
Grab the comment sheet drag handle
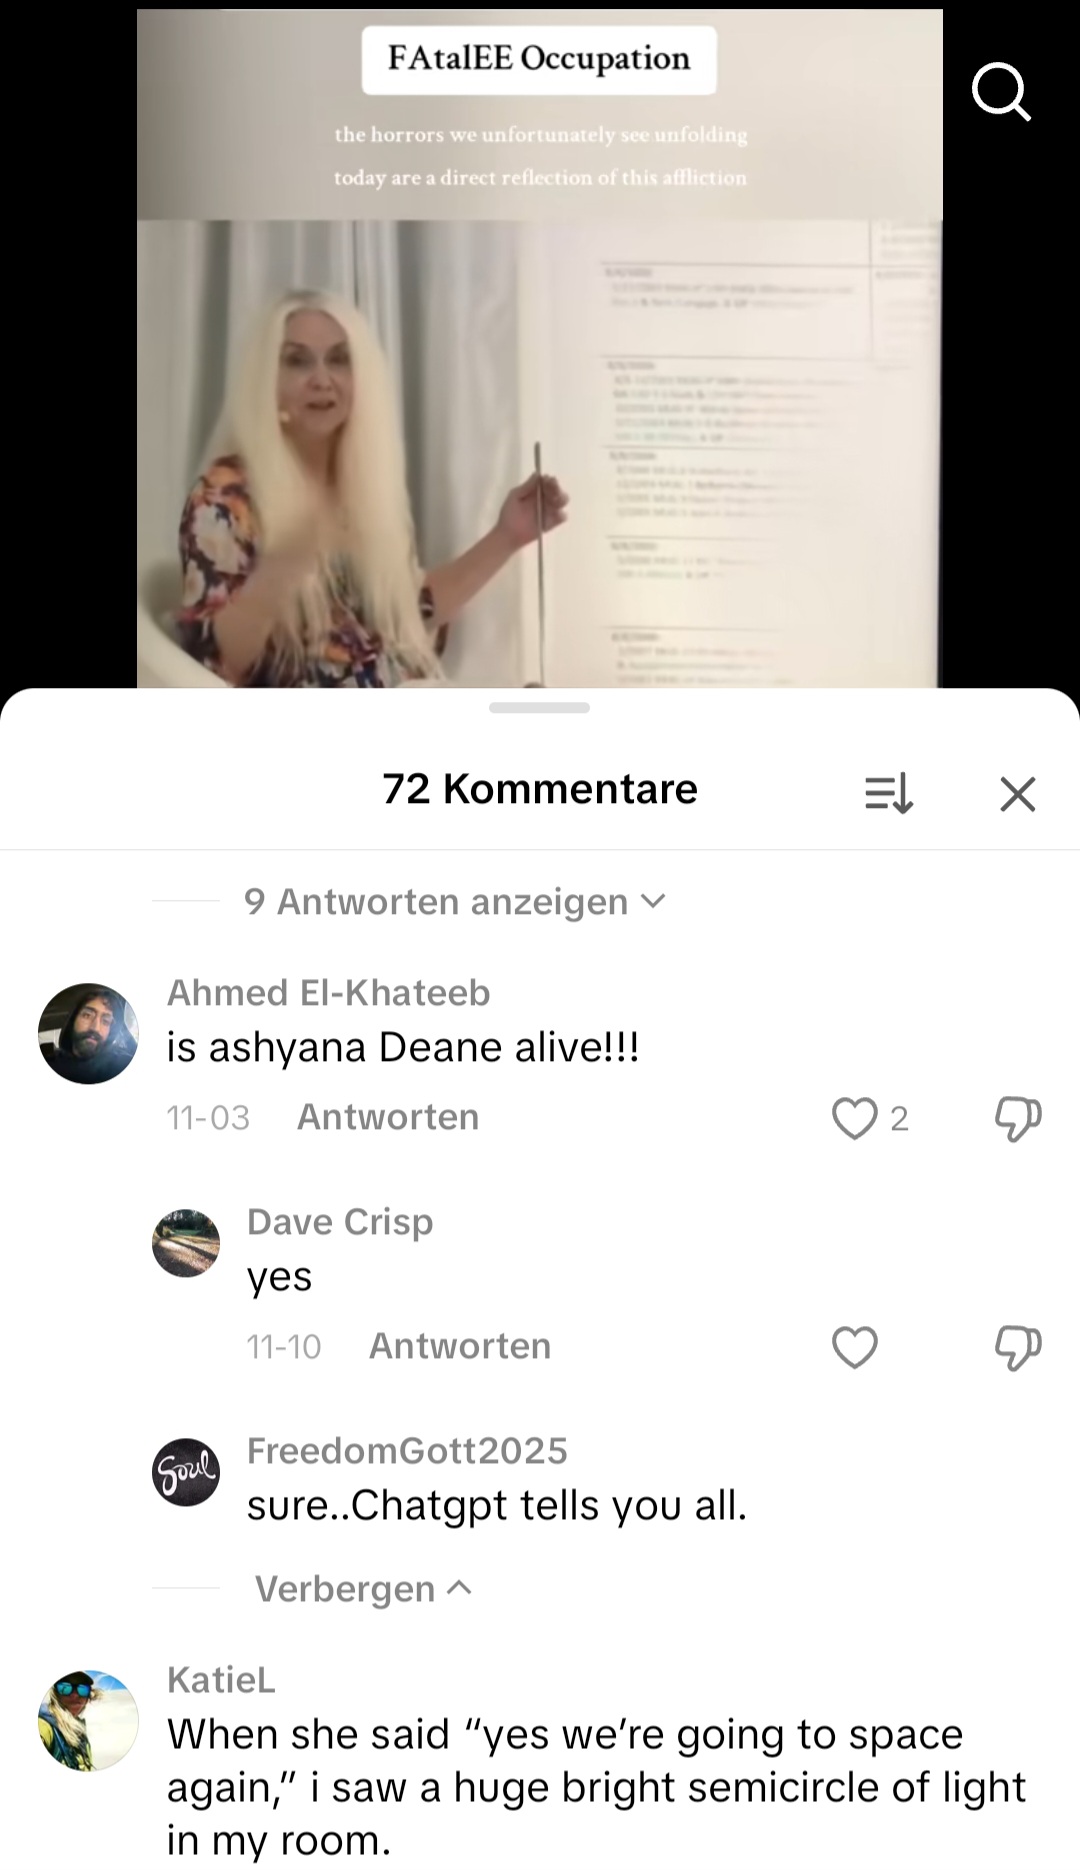point(540,707)
